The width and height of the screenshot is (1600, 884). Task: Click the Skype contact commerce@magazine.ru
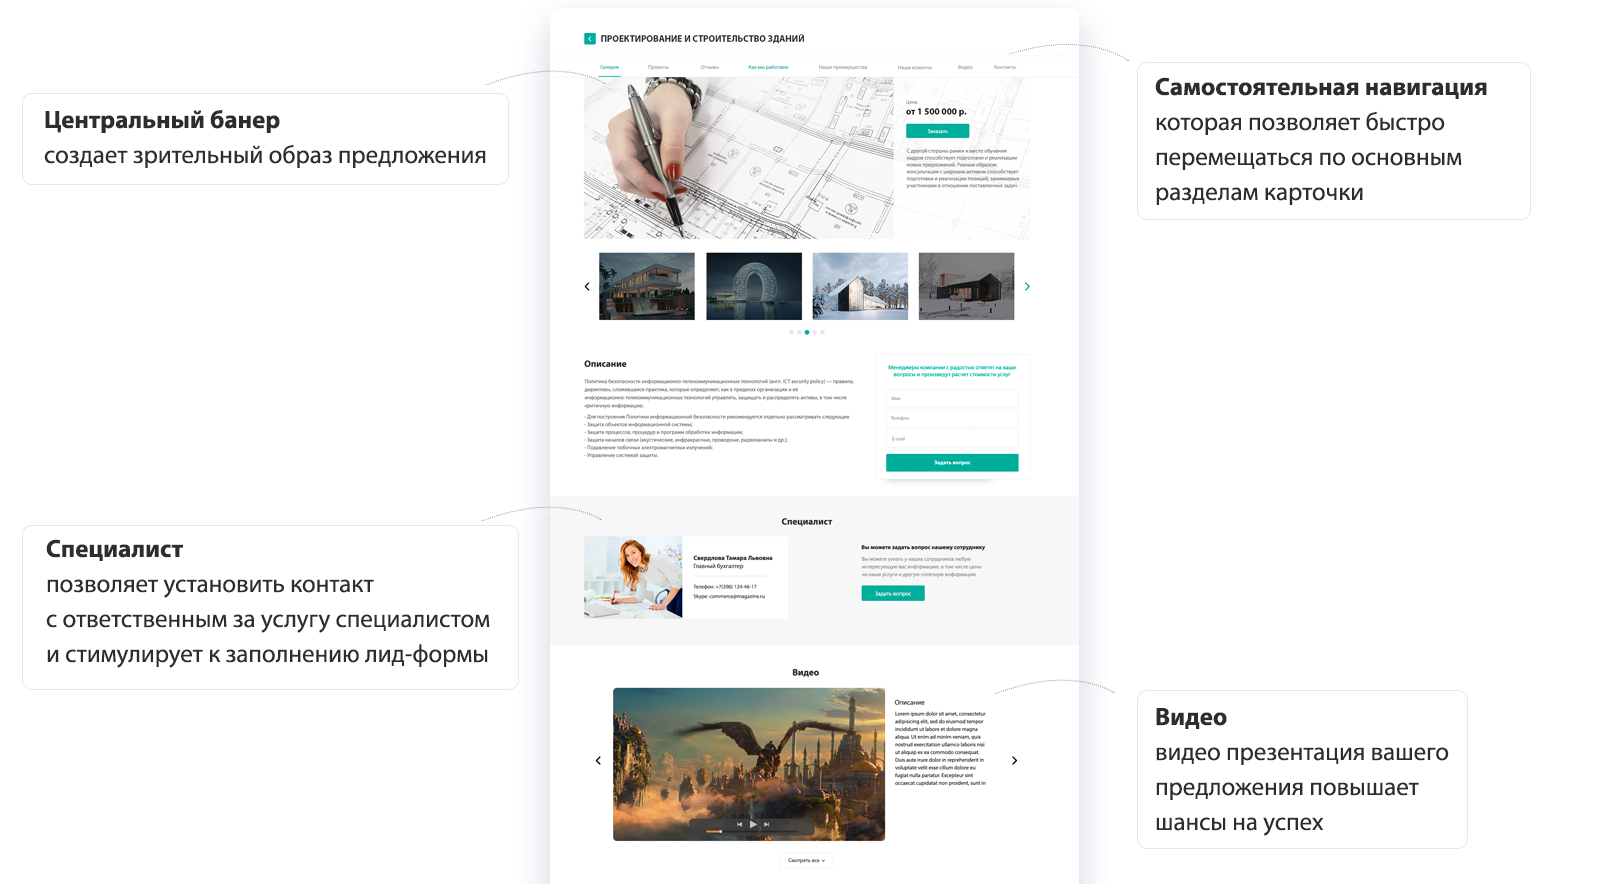coord(729,596)
